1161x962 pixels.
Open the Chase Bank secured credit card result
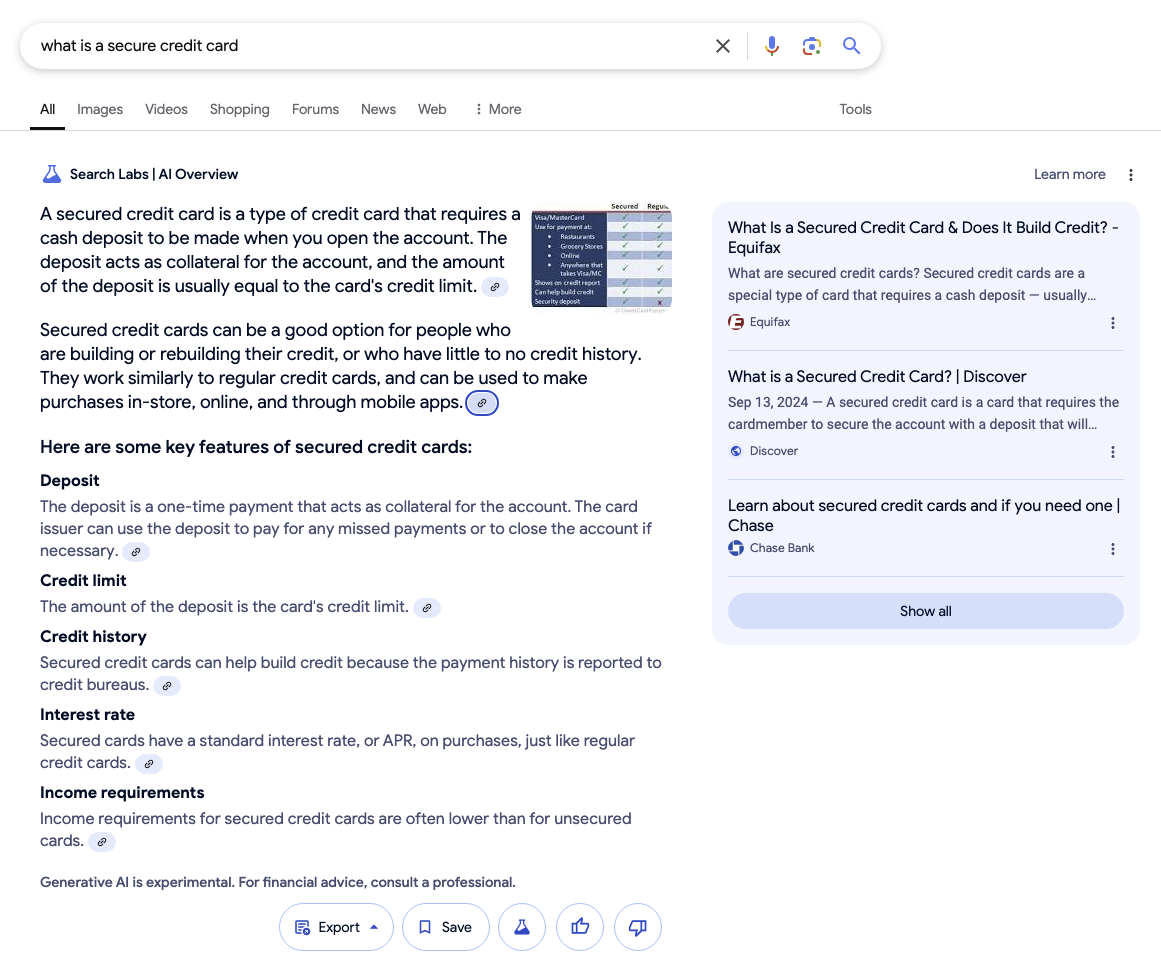click(922, 515)
